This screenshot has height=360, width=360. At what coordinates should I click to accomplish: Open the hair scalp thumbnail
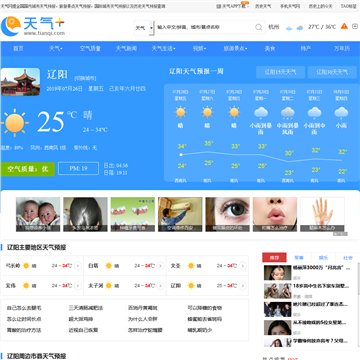click(85, 214)
